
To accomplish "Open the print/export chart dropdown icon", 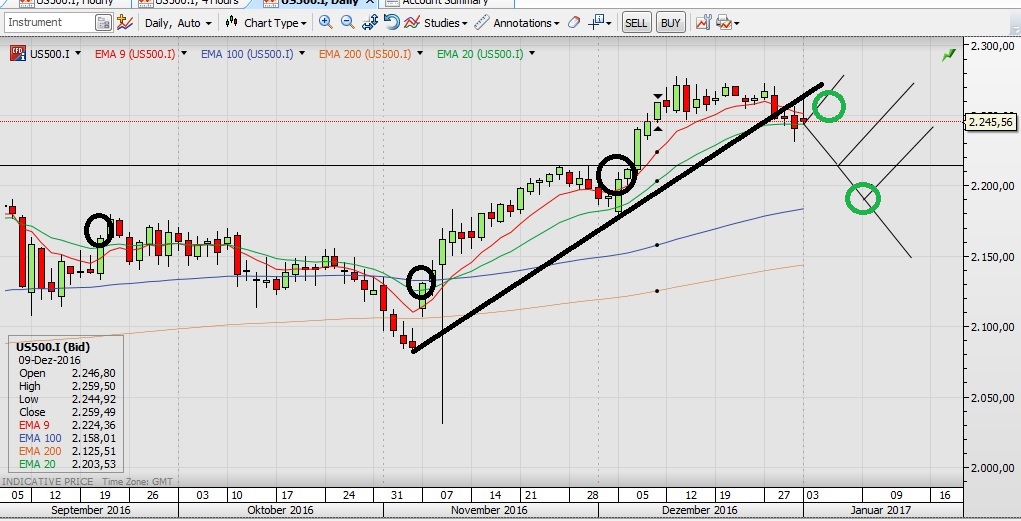I will coord(727,23).
